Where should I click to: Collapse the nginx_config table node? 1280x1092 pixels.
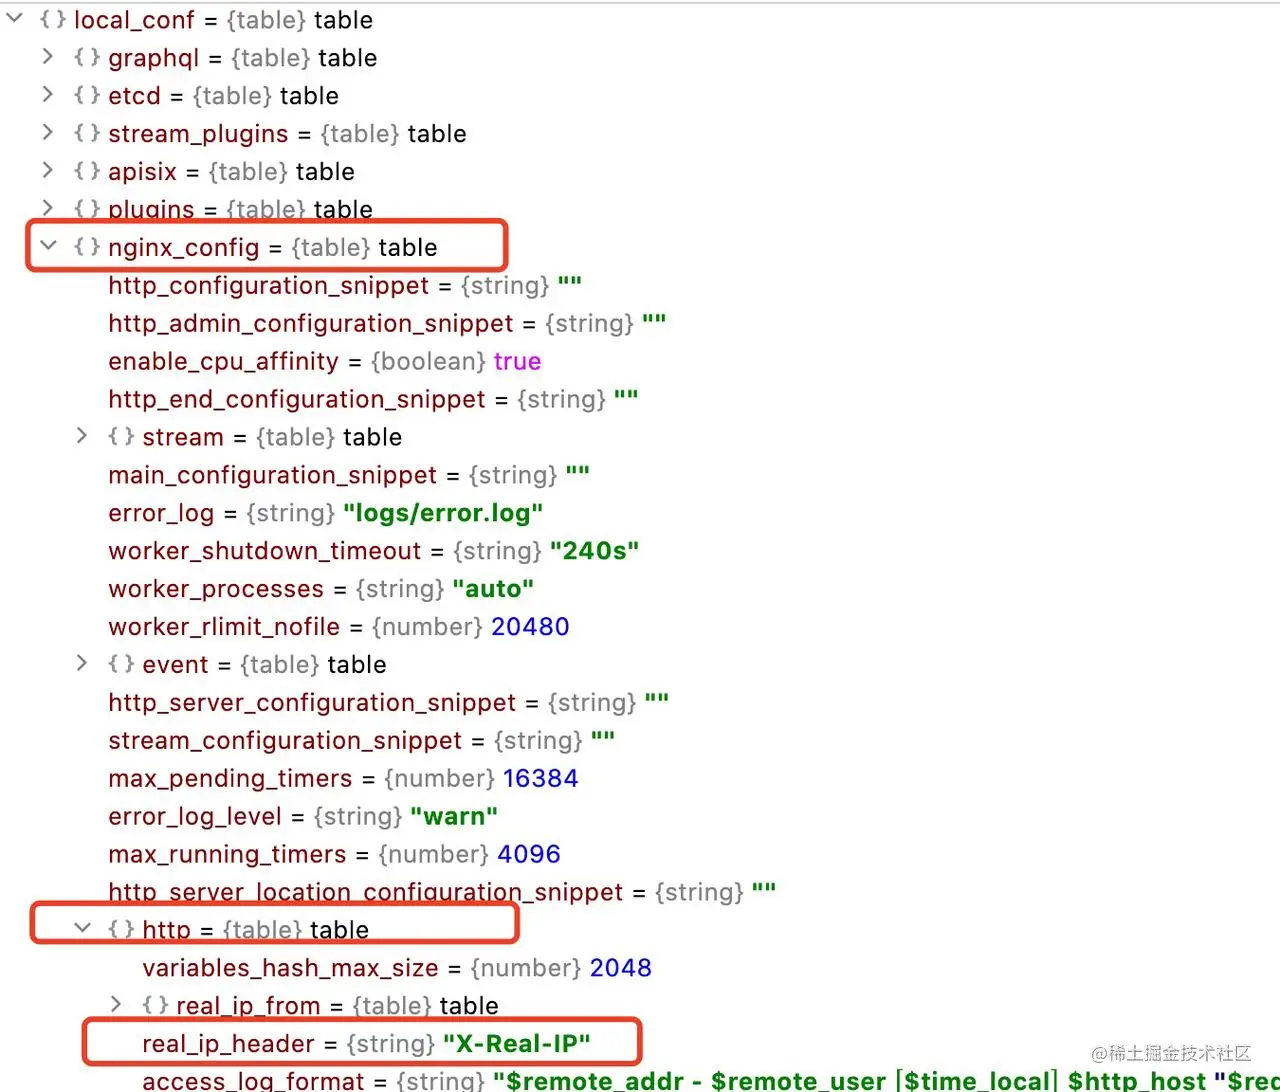48,245
